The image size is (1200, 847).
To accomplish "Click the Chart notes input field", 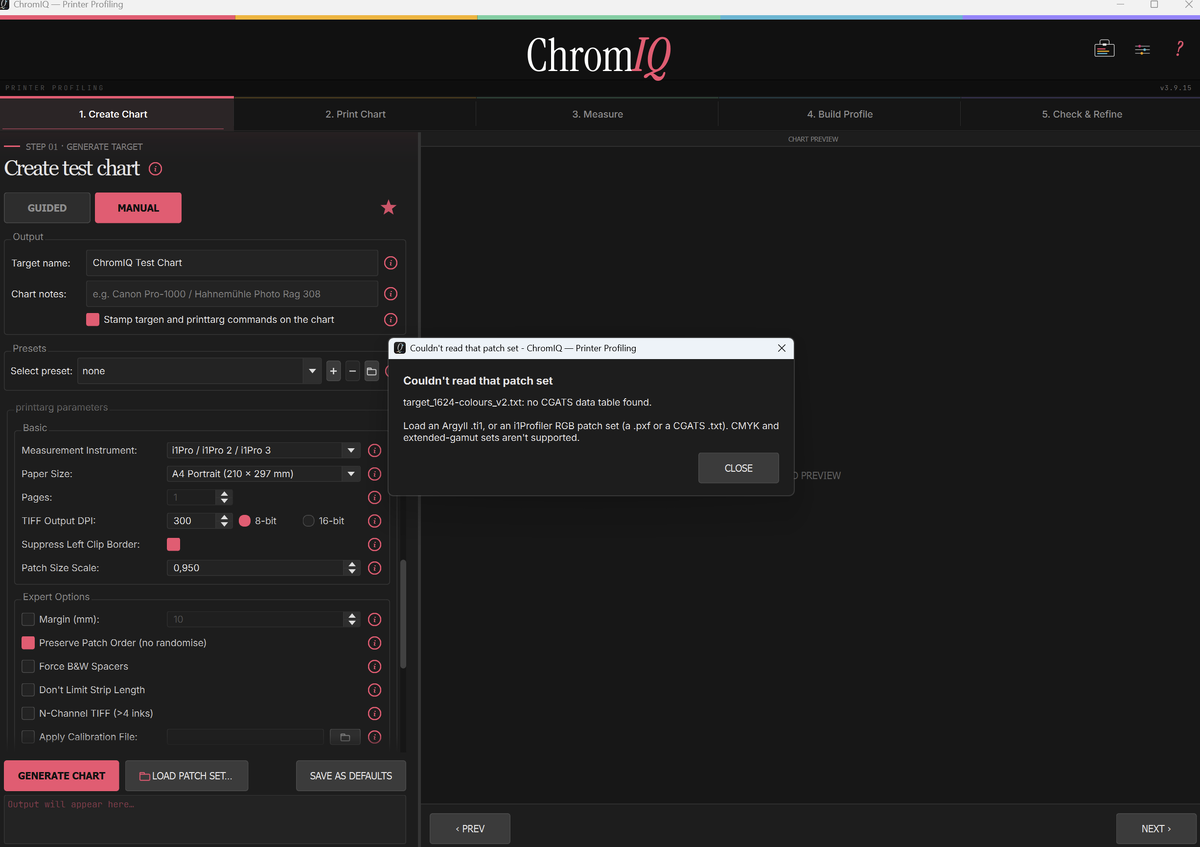I will coord(232,294).
